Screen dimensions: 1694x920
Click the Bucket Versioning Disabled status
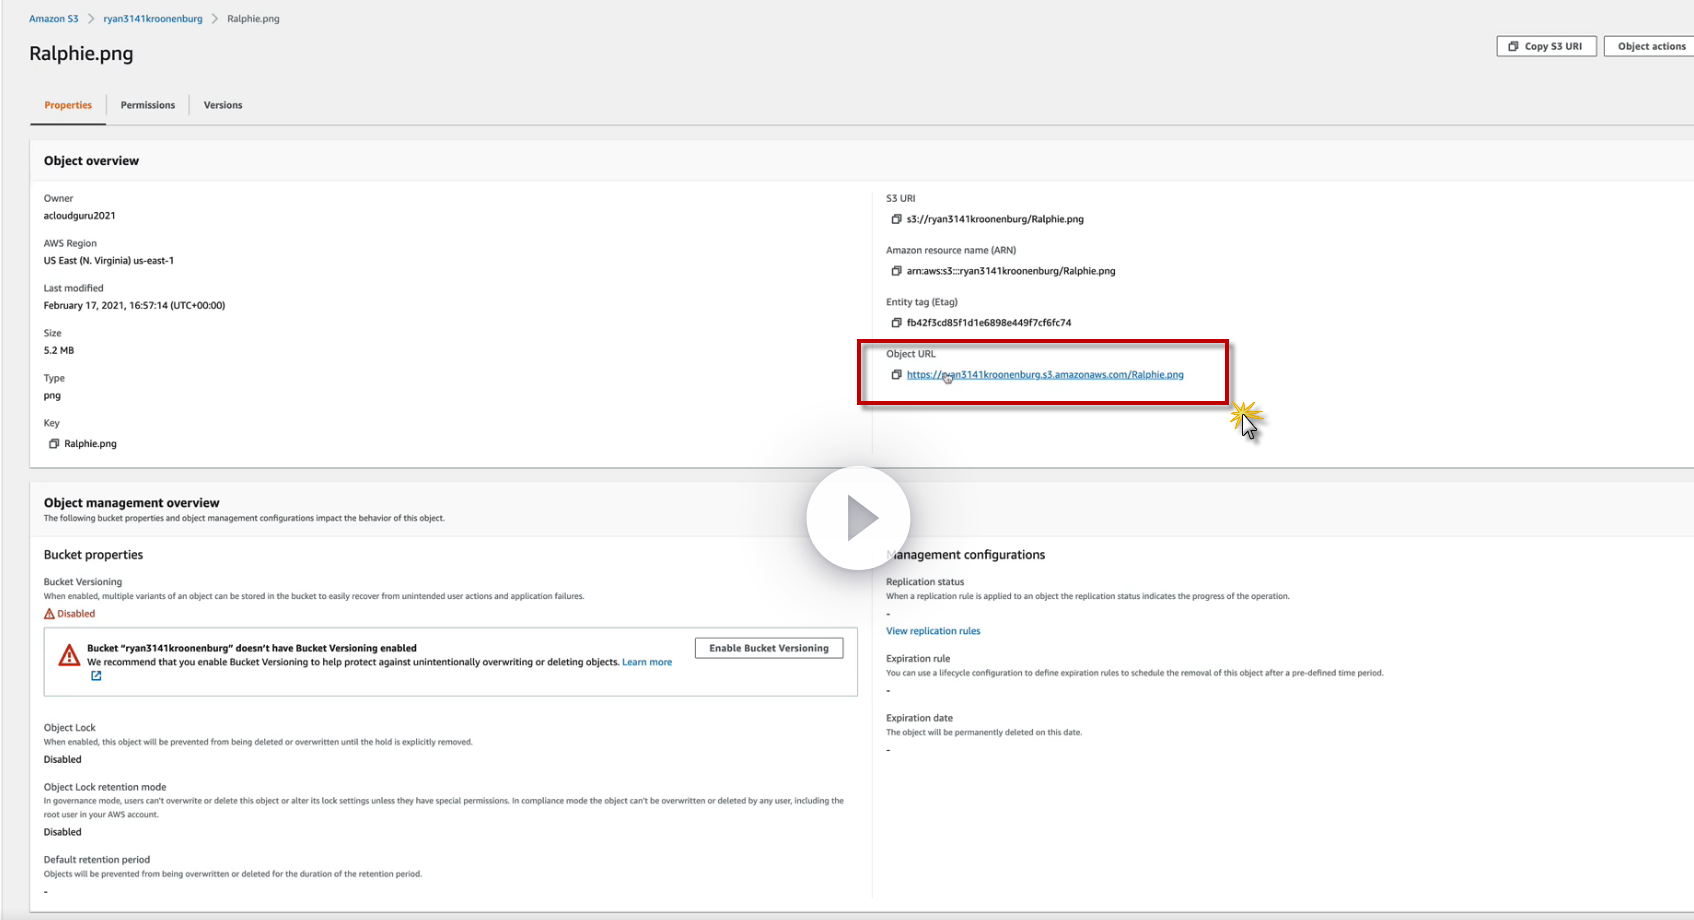click(x=70, y=614)
